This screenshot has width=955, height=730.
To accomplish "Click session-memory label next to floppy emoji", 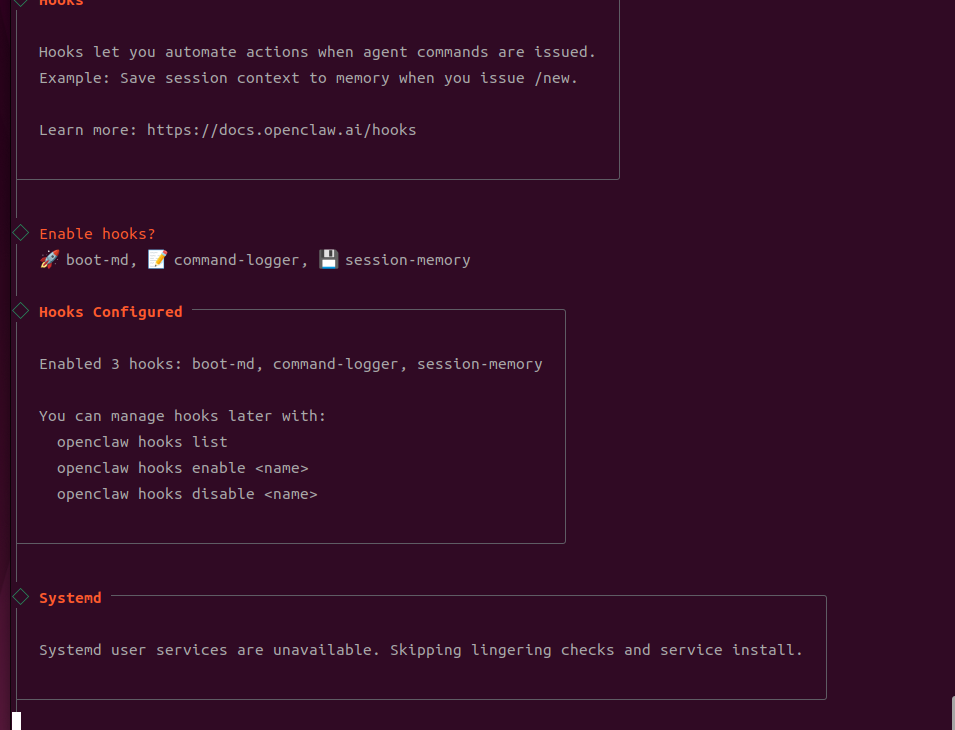I will click(407, 260).
